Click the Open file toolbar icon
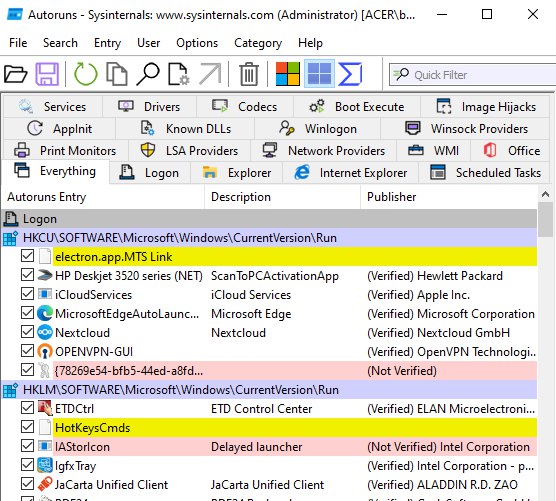 (16, 74)
